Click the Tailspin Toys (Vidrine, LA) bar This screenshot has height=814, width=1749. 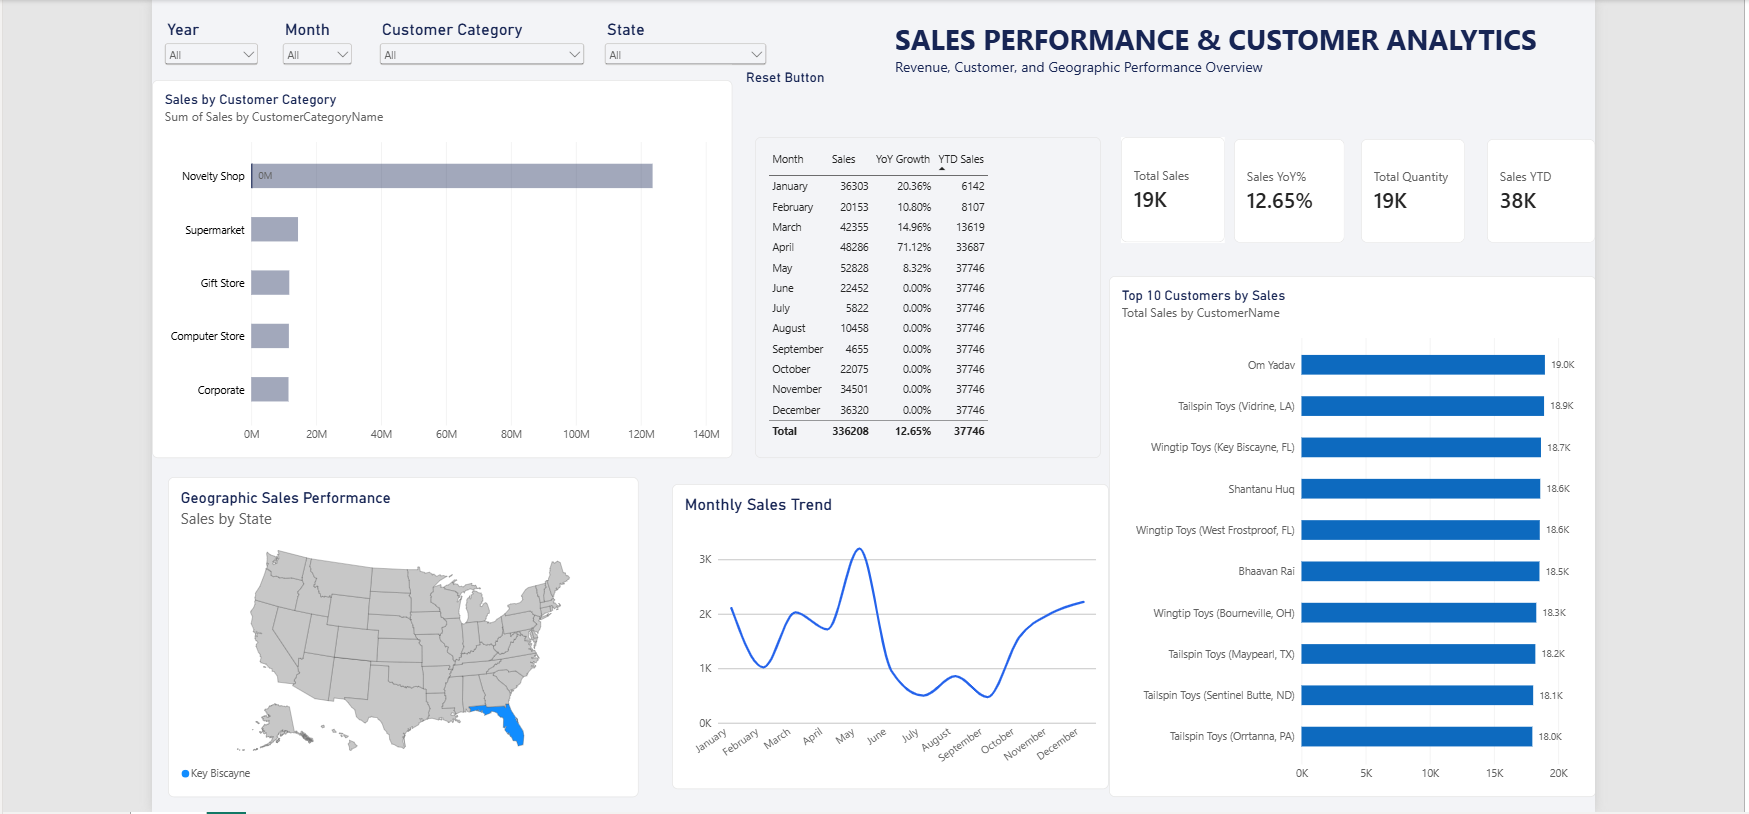(1422, 406)
